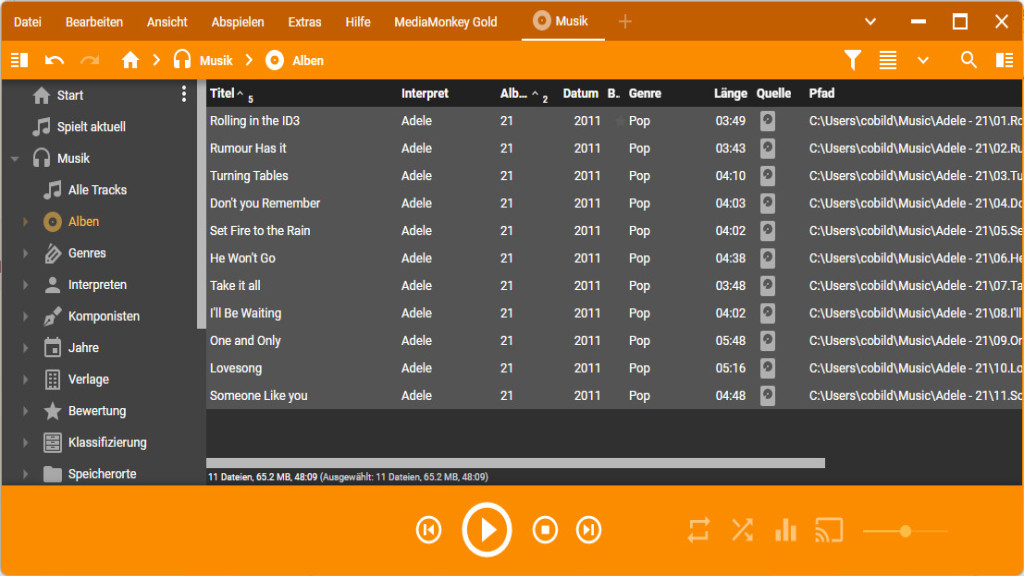The width and height of the screenshot is (1024, 576).
Task: Click the cast to device icon
Action: [x=829, y=530]
